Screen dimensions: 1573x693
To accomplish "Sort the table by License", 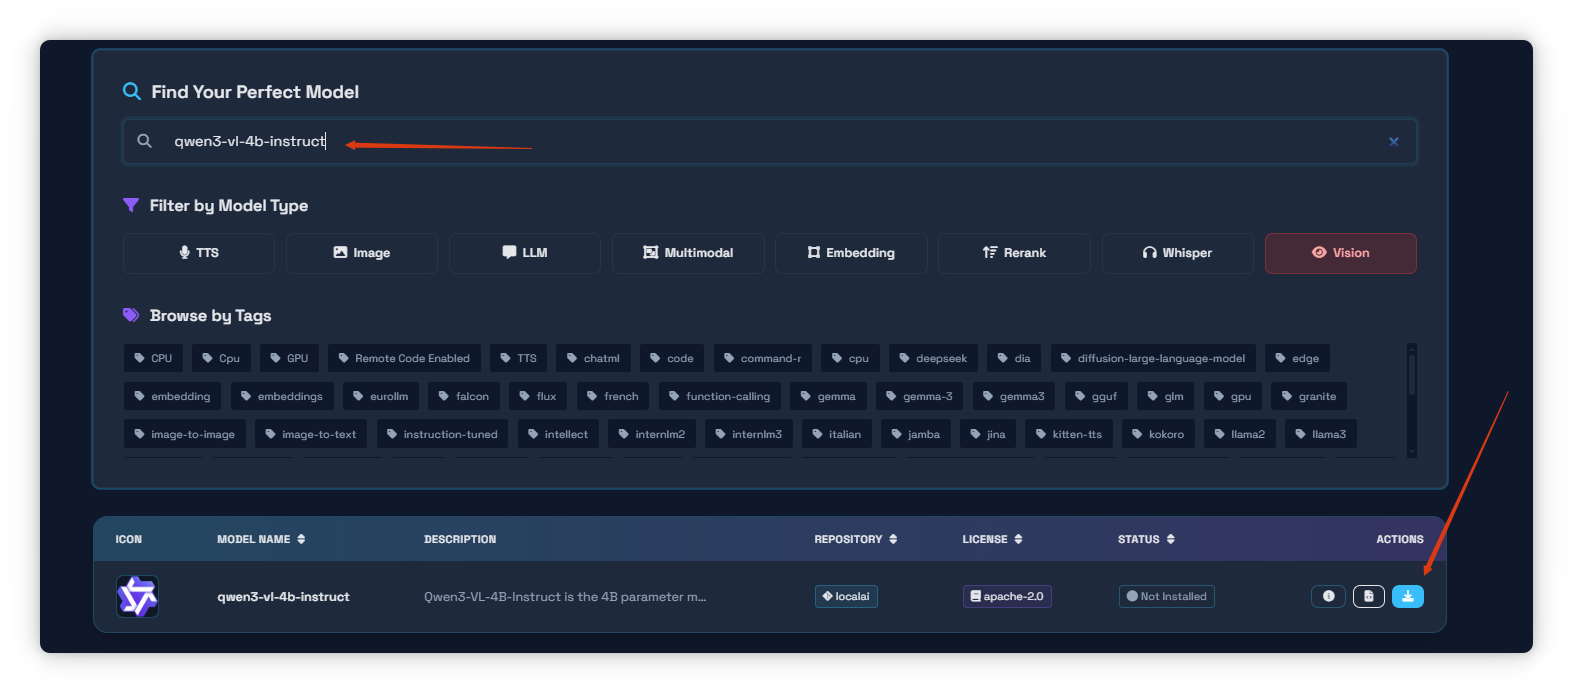I will pyautogui.click(x=992, y=539).
